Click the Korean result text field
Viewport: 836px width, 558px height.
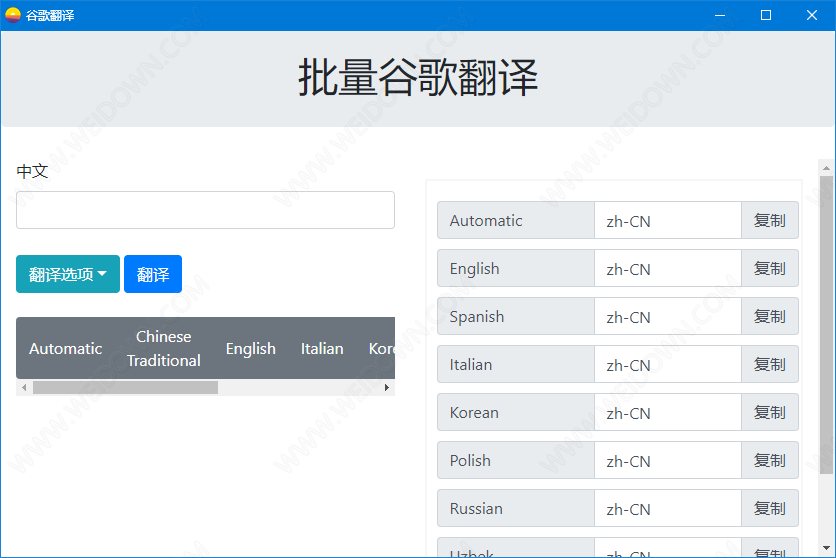pyautogui.click(x=668, y=412)
